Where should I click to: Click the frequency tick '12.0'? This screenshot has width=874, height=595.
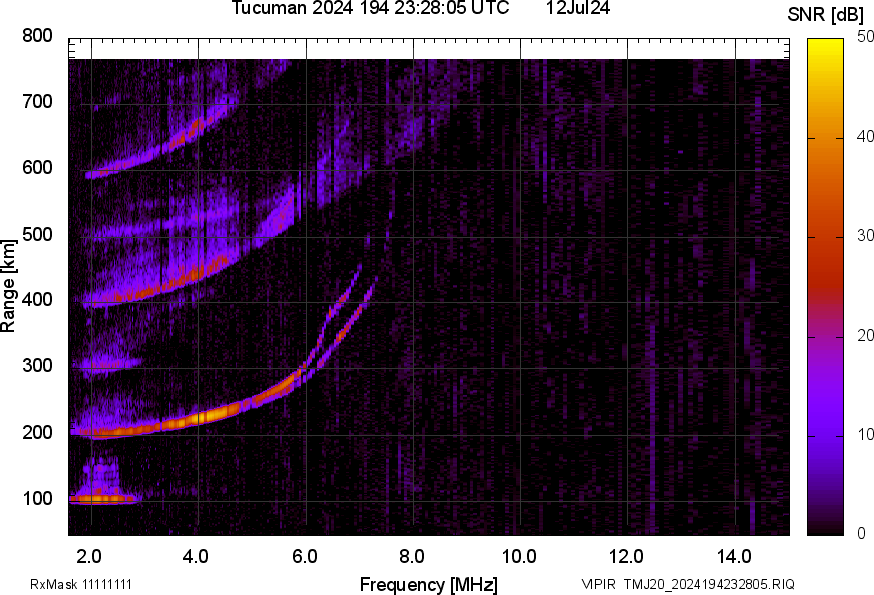tap(627, 557)
